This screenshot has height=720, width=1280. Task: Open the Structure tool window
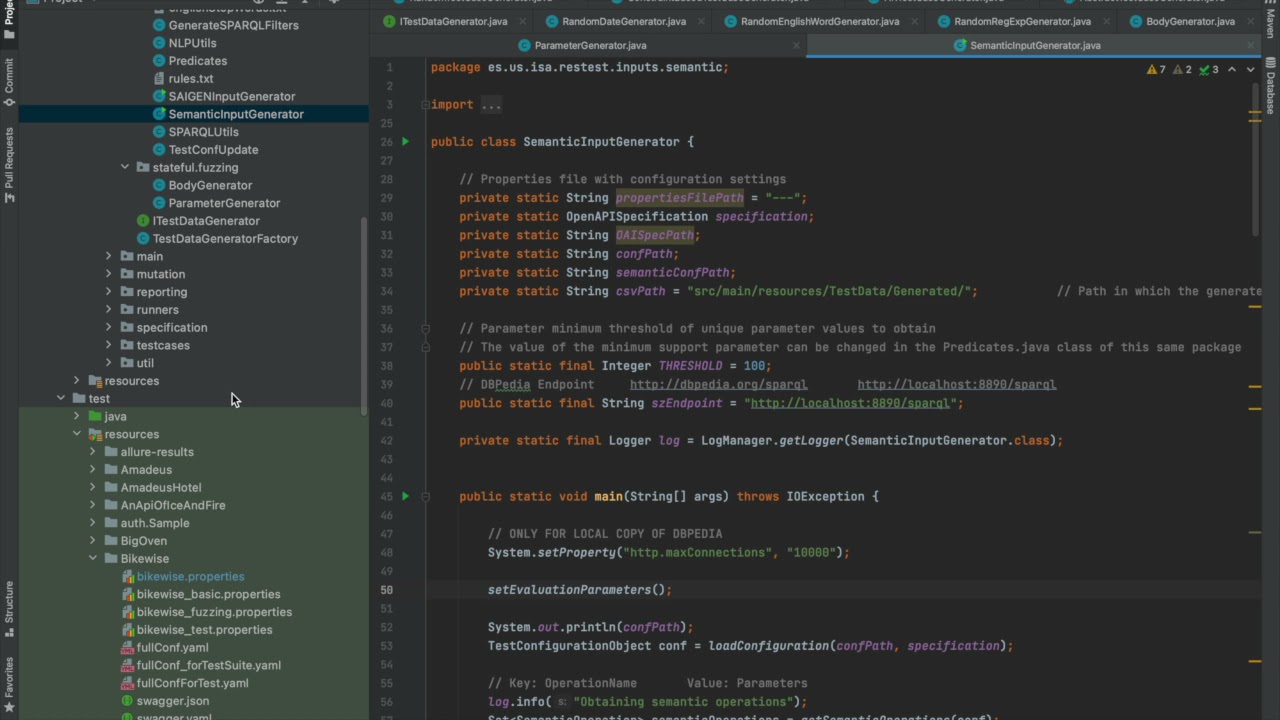tap(9, 609)
